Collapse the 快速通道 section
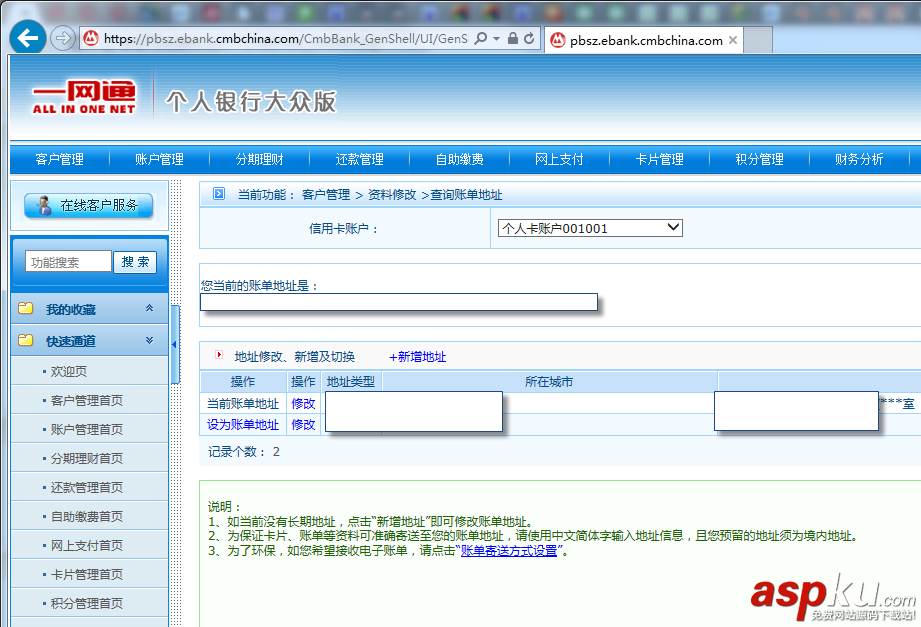 click(x=151, y=340)
